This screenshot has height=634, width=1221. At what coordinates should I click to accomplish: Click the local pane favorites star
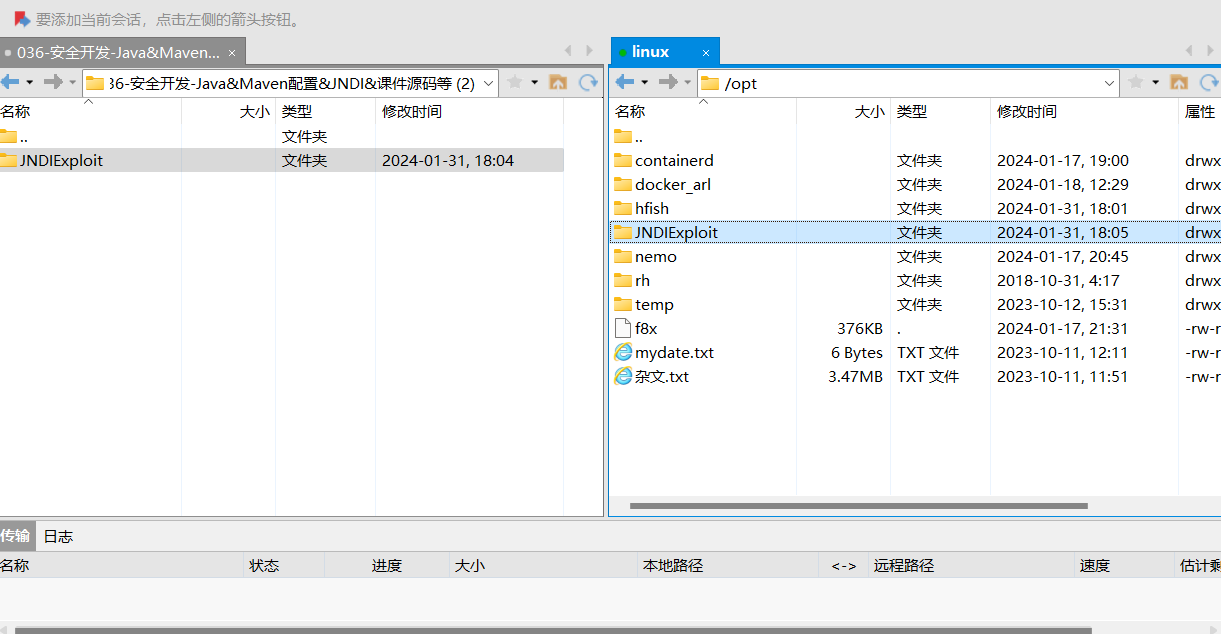coord(515,82)
